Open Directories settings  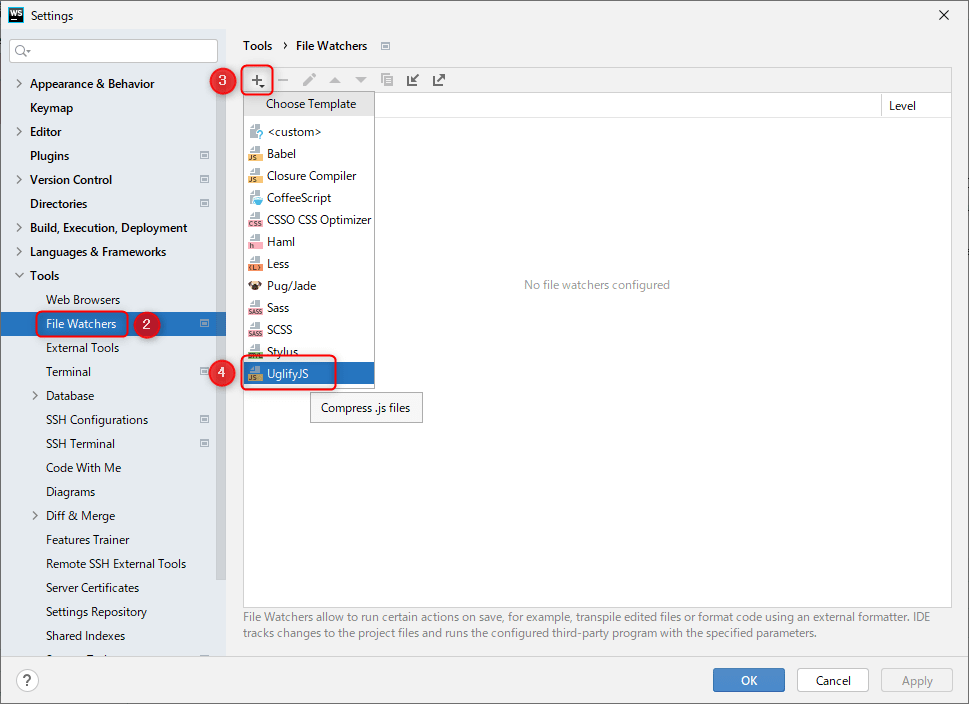click(x=59, y=203)
